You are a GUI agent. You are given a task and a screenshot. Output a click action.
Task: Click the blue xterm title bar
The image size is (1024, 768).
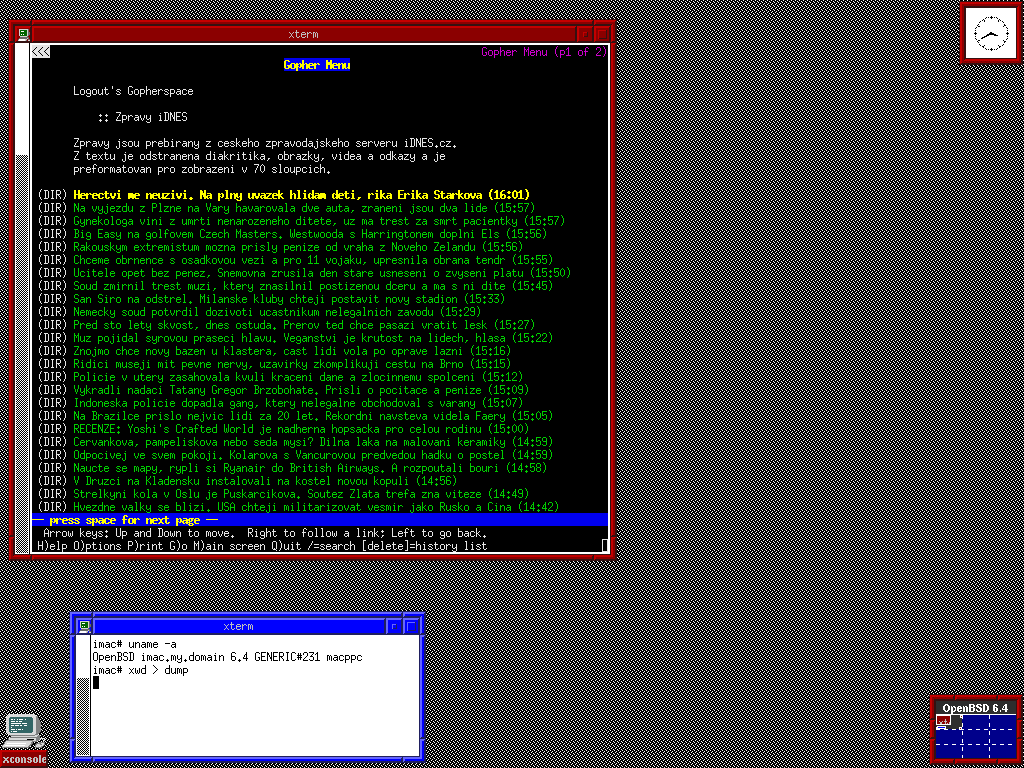pyautogui.click(x=238, y=626)
